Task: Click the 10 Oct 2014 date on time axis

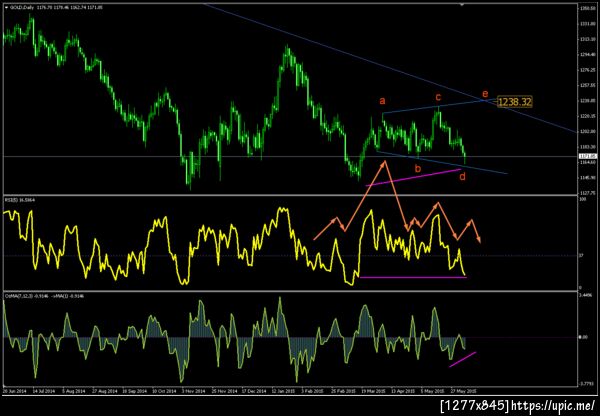Action: pos(164,391)
